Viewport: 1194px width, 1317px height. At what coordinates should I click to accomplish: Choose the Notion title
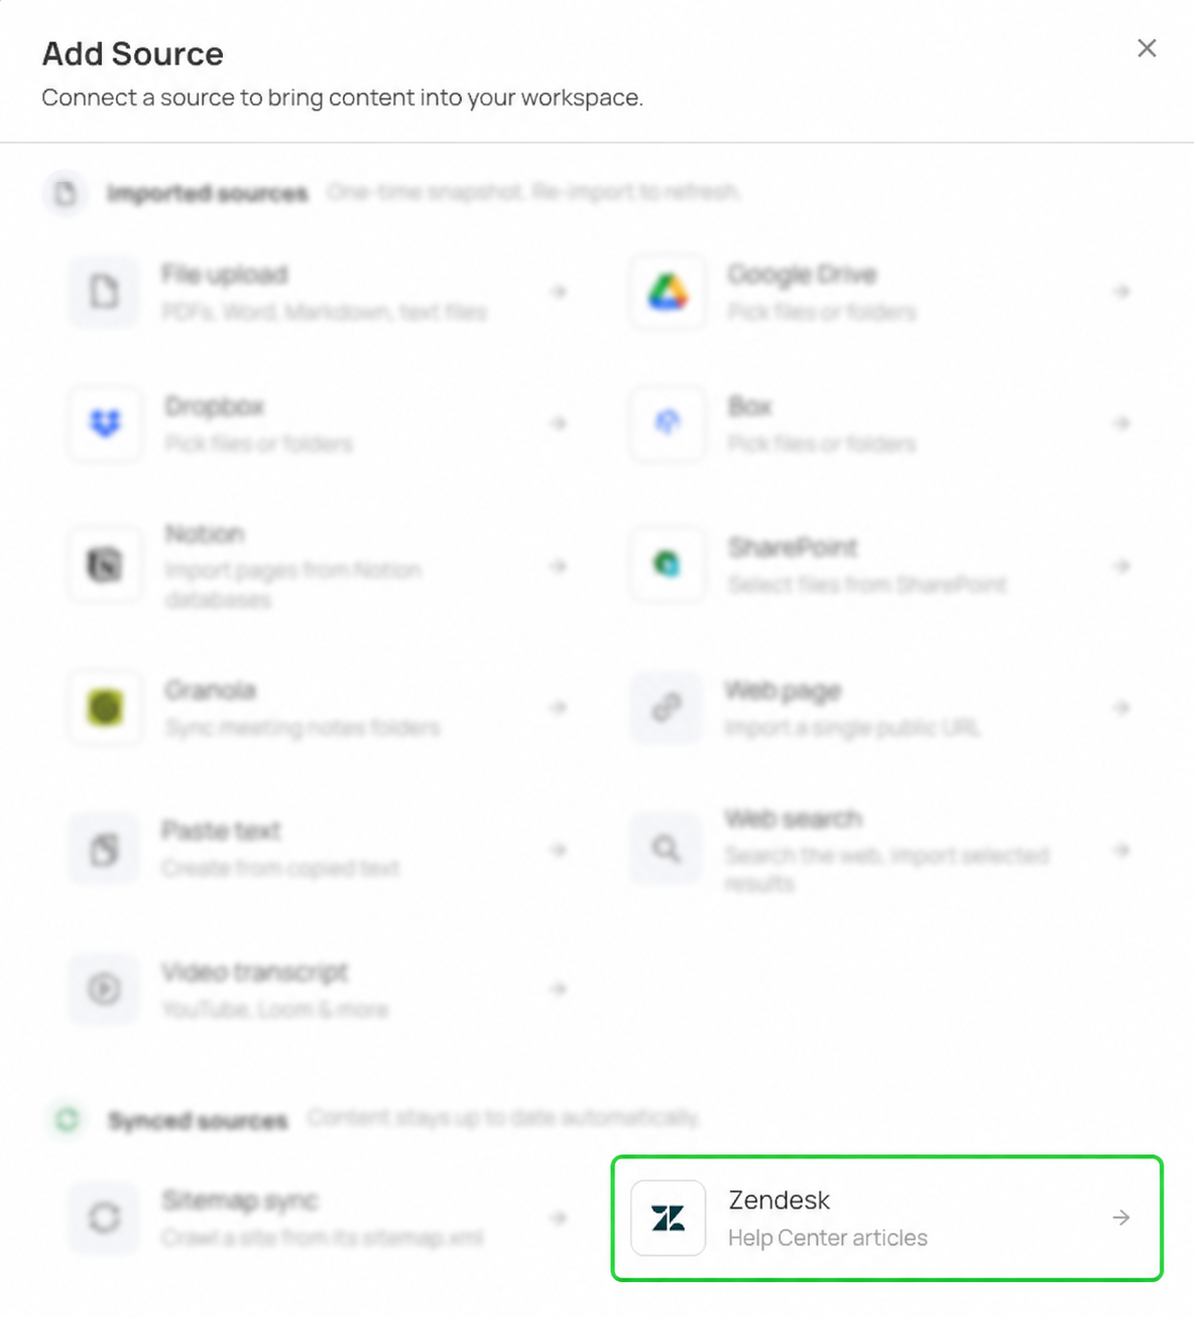pos(205,534)
